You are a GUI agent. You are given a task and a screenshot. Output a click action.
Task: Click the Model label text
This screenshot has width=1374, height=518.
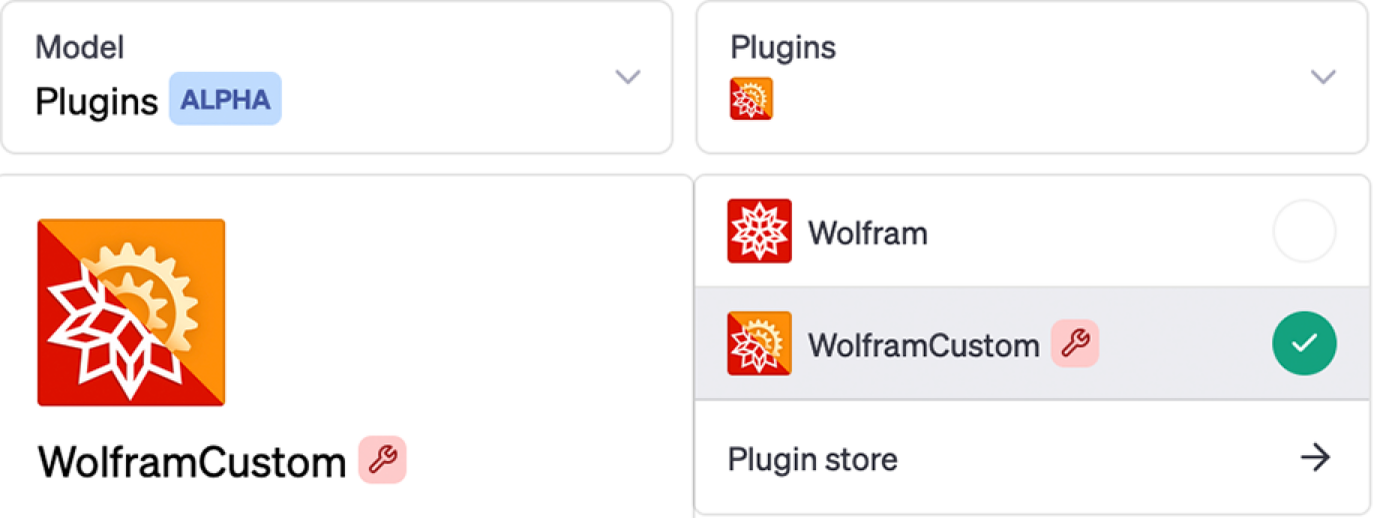click(80, 46)
